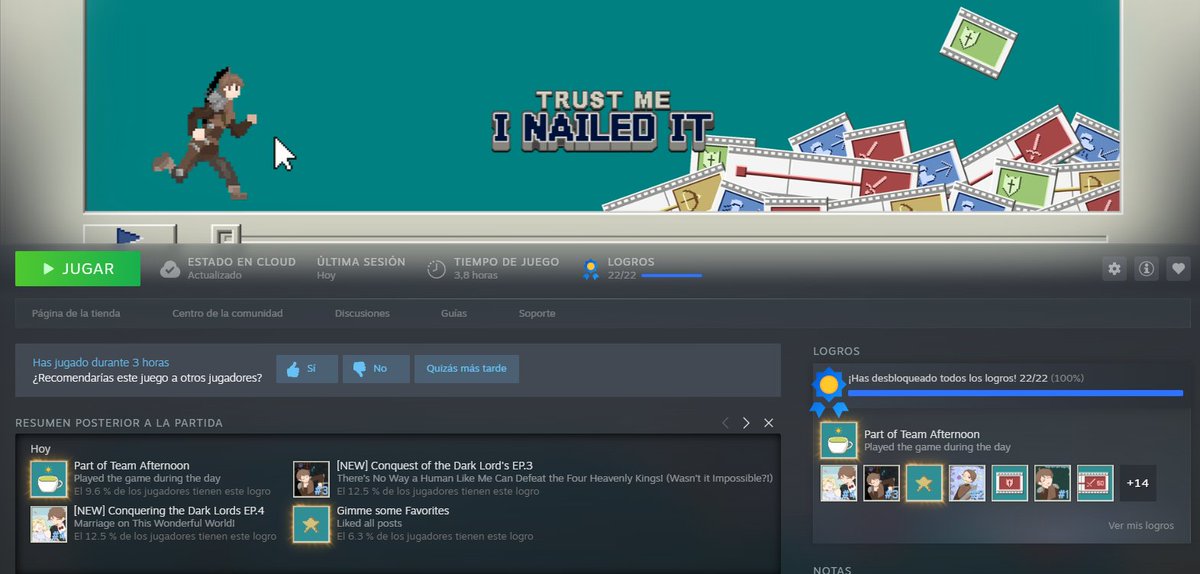This screenshot has width=1200, height=574.
Task: Click the LOGROS section heading in right panel
Action: [836, 351]
